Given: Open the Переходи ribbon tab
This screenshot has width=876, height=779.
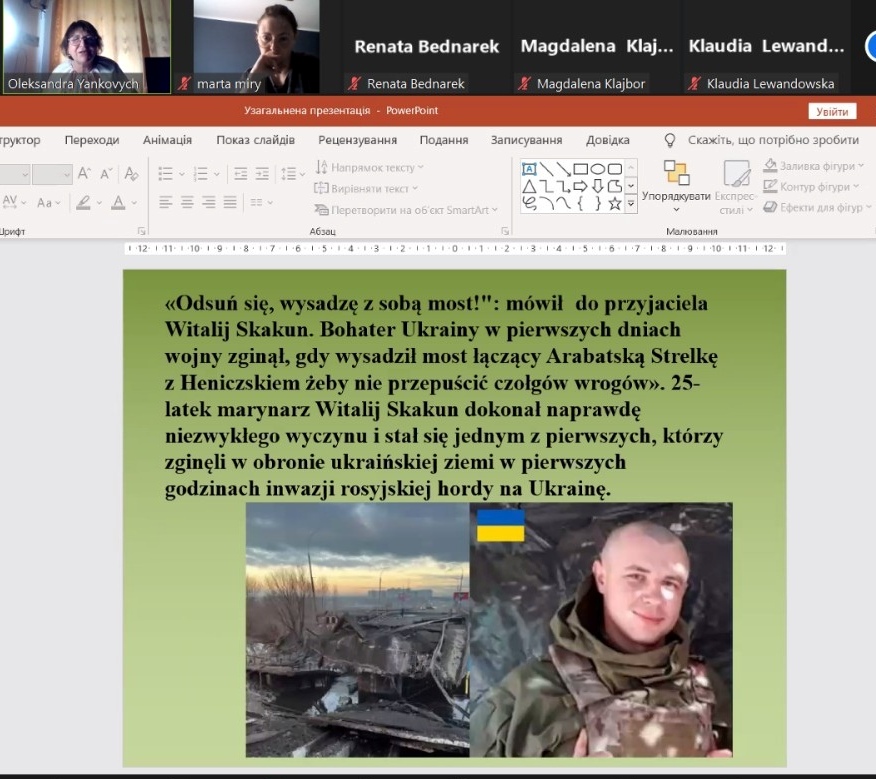Looking at the screenshot, I should pos(92,140).
